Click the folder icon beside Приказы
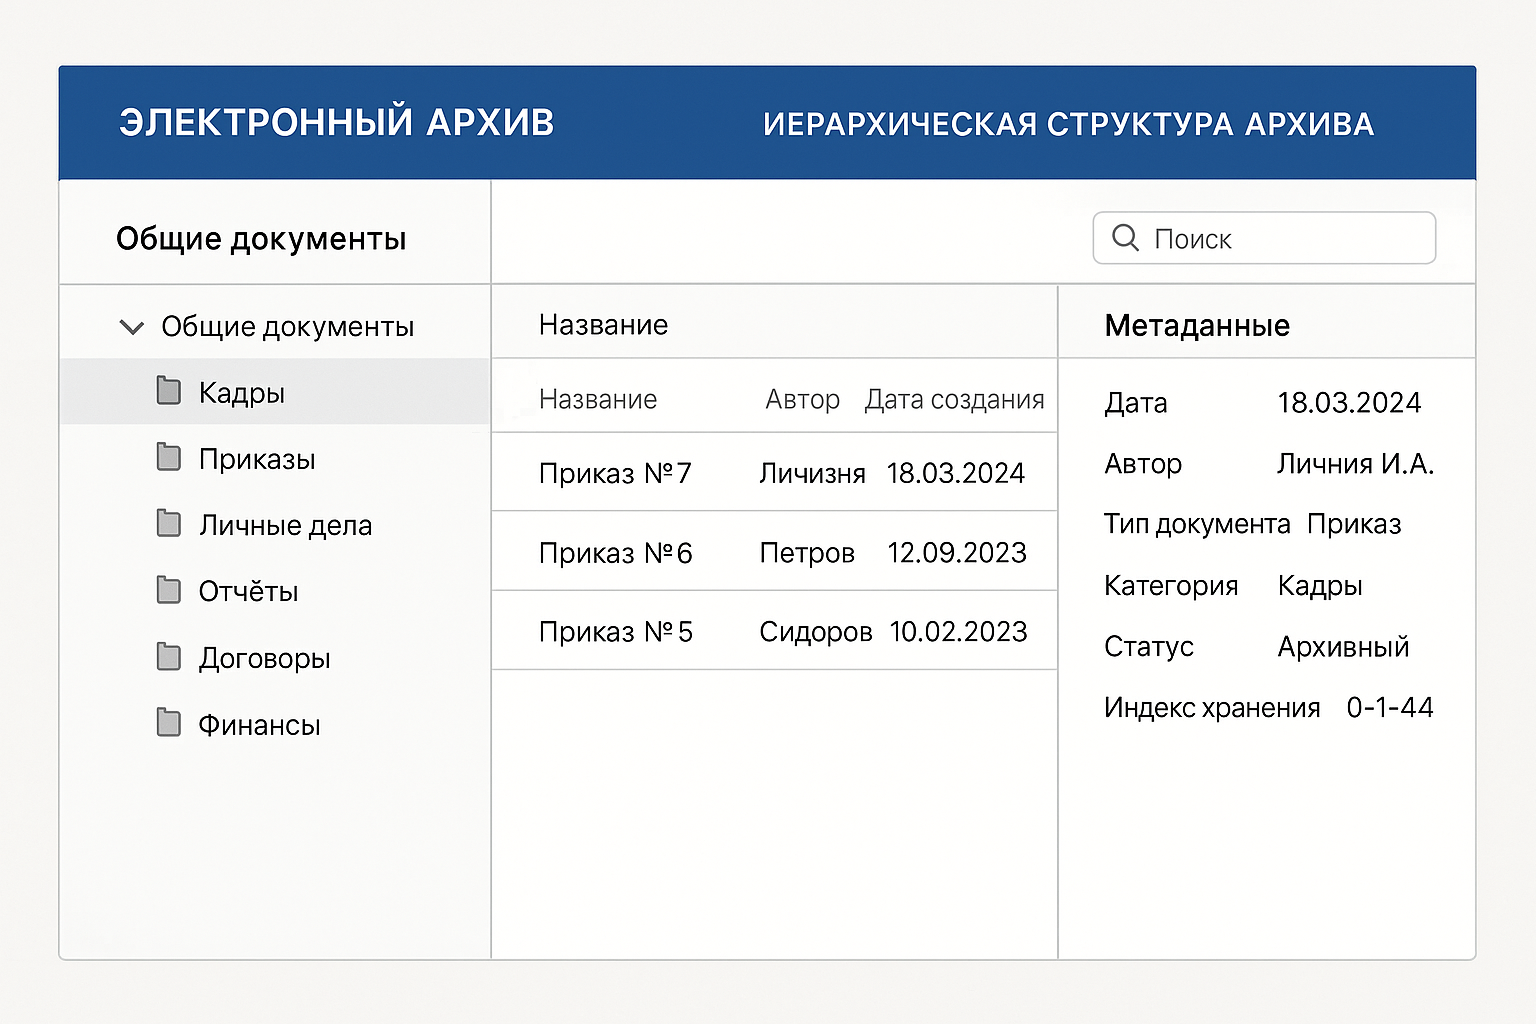 [169, 457]
